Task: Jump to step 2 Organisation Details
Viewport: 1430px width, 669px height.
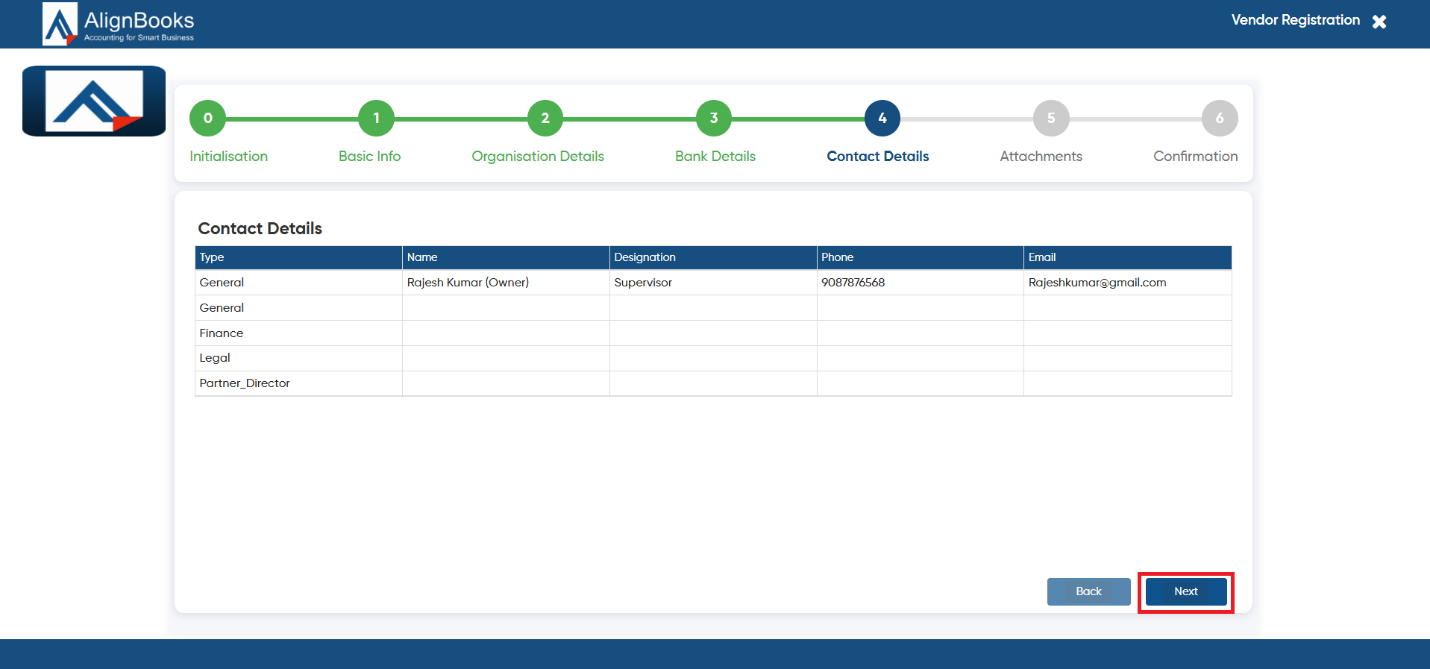Action: tap(545, 118)
